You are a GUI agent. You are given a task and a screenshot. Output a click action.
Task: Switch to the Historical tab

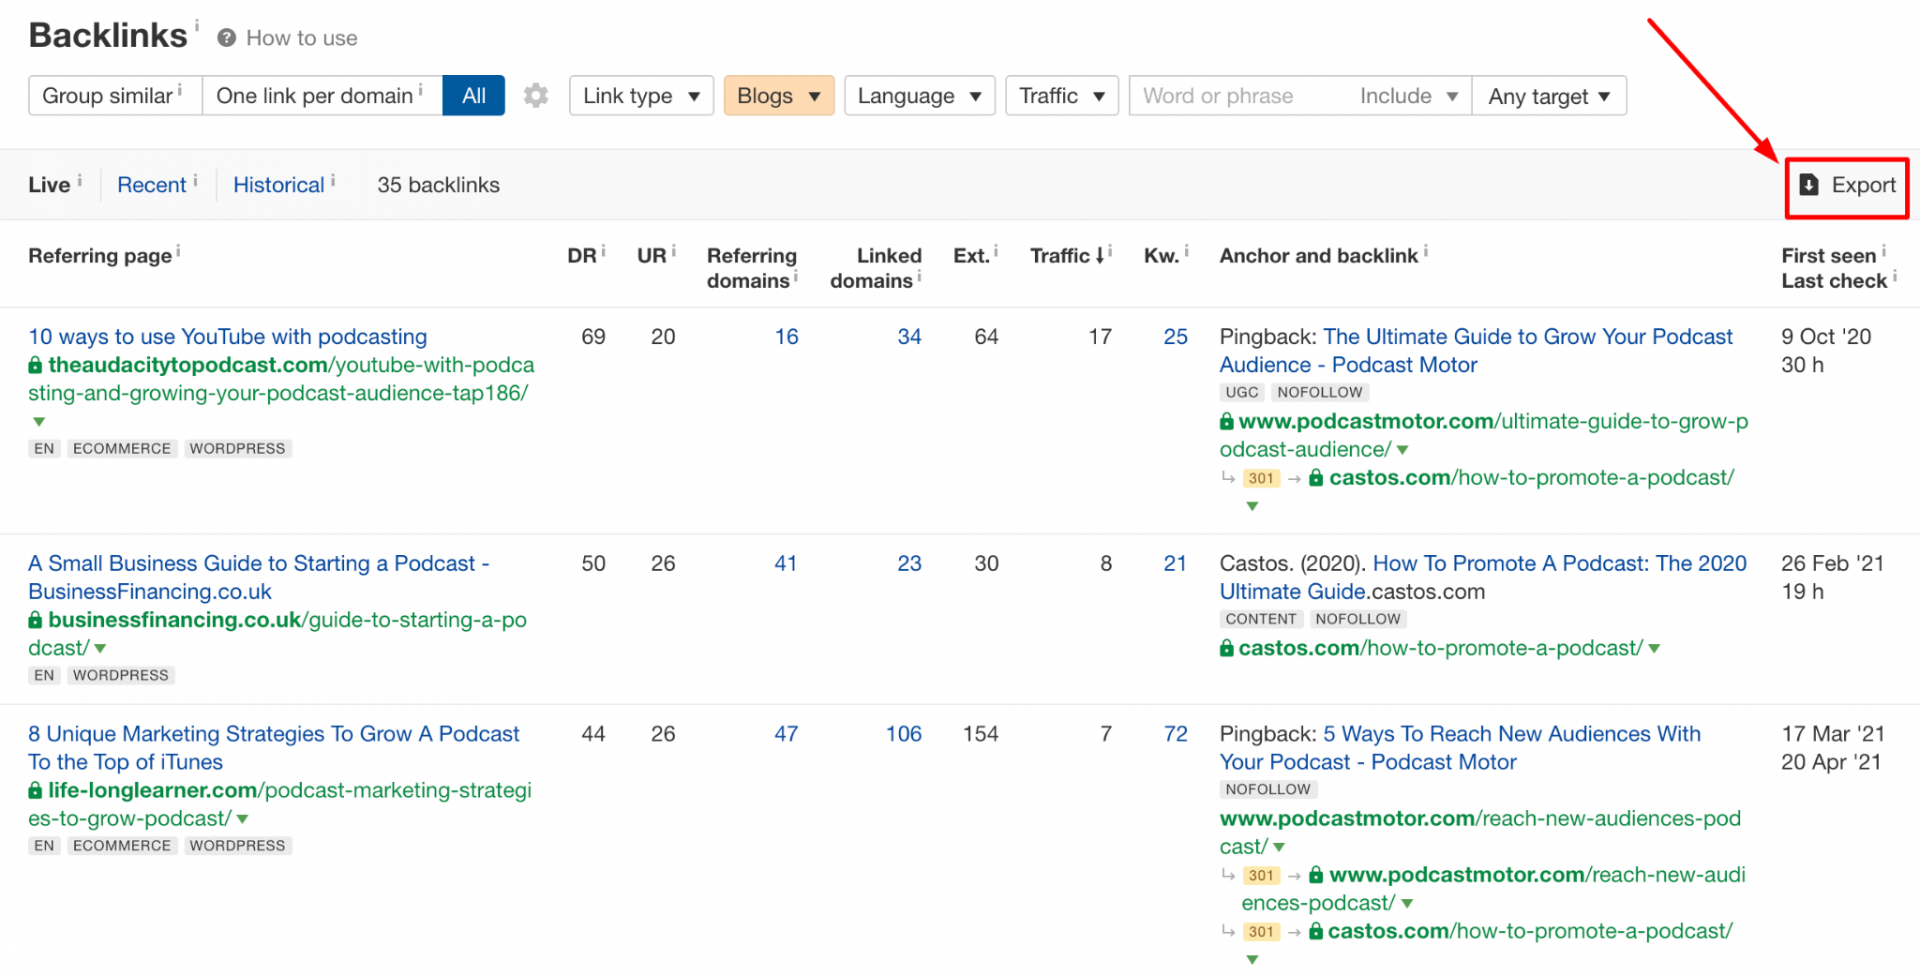[x=278, y=185]
